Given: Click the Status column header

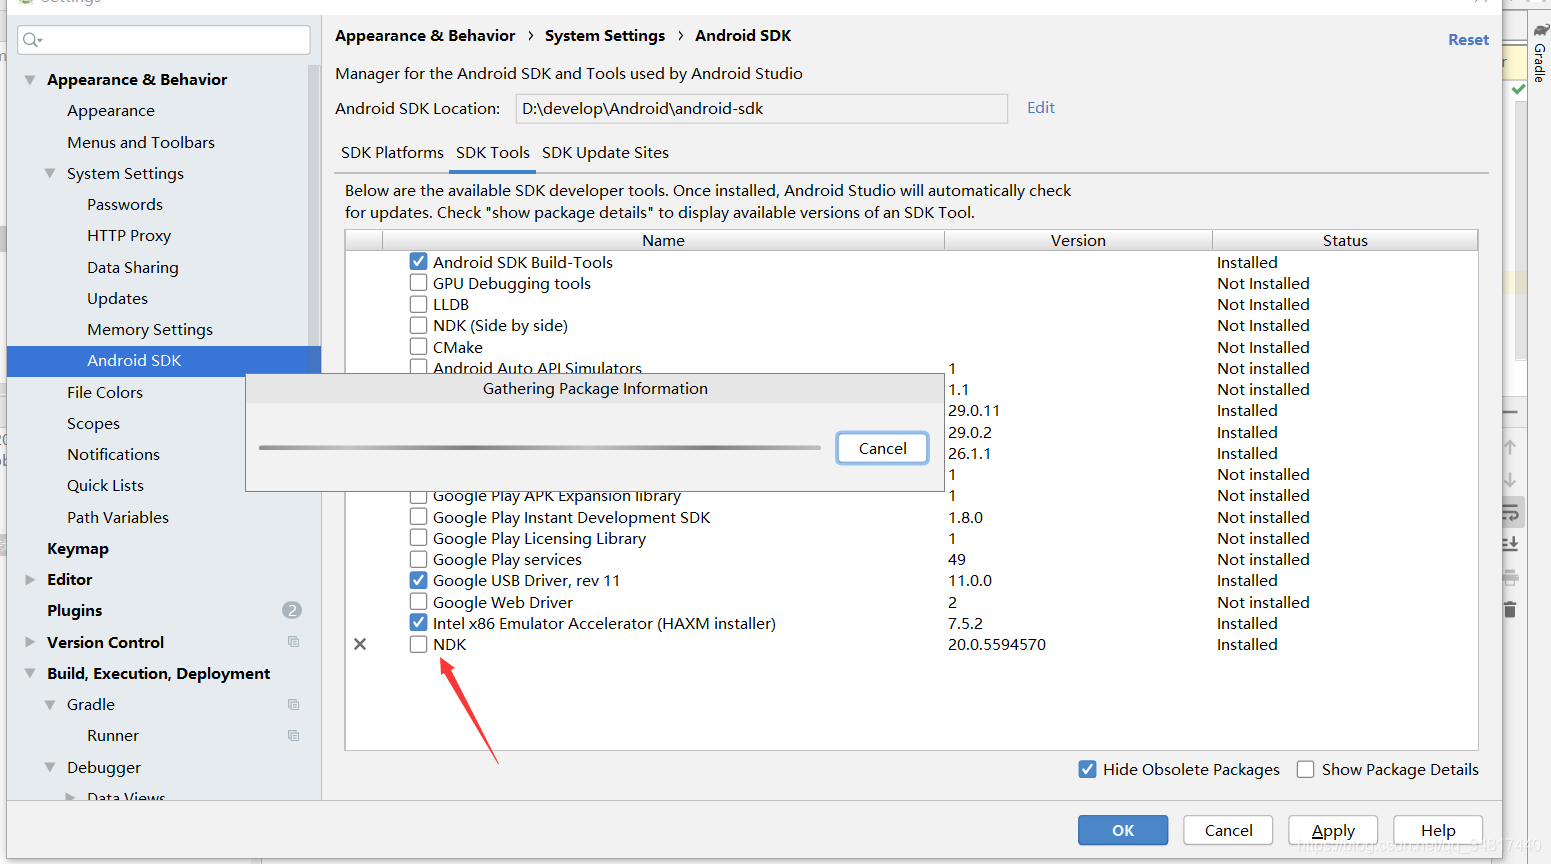Looking at the screenshot, I should point(1345,240).
